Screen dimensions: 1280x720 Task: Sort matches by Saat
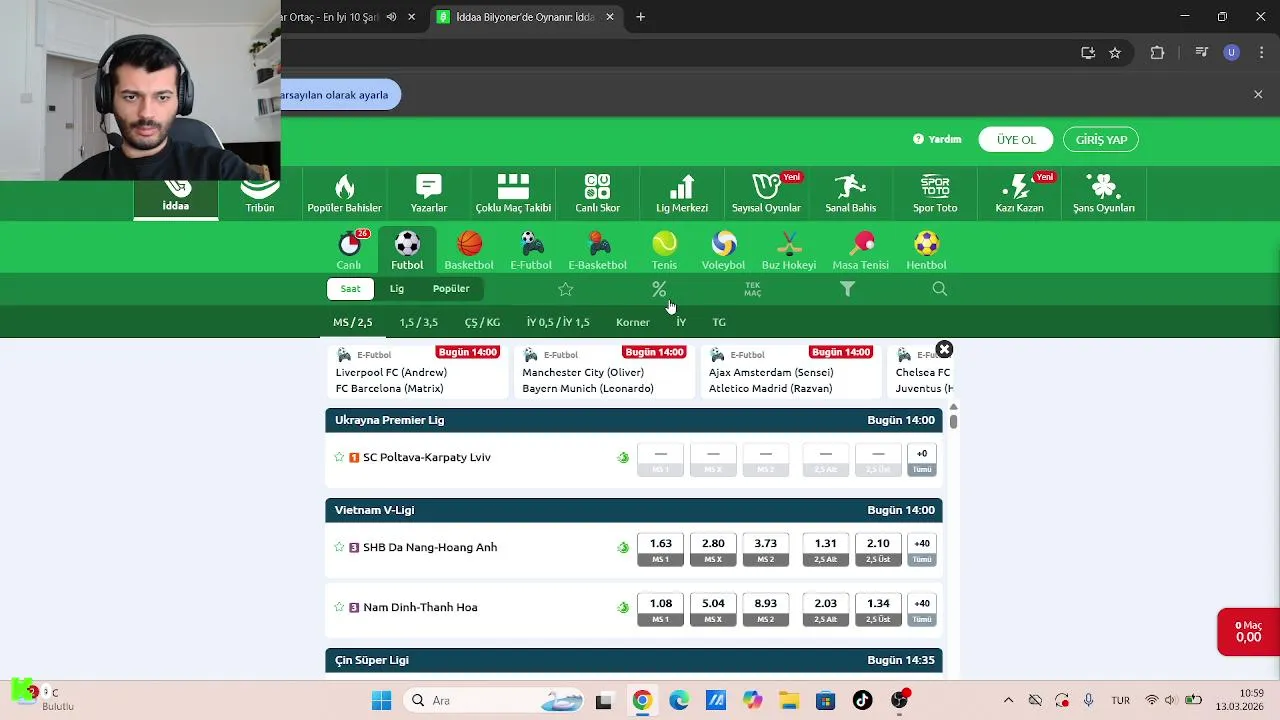[350, 289]
